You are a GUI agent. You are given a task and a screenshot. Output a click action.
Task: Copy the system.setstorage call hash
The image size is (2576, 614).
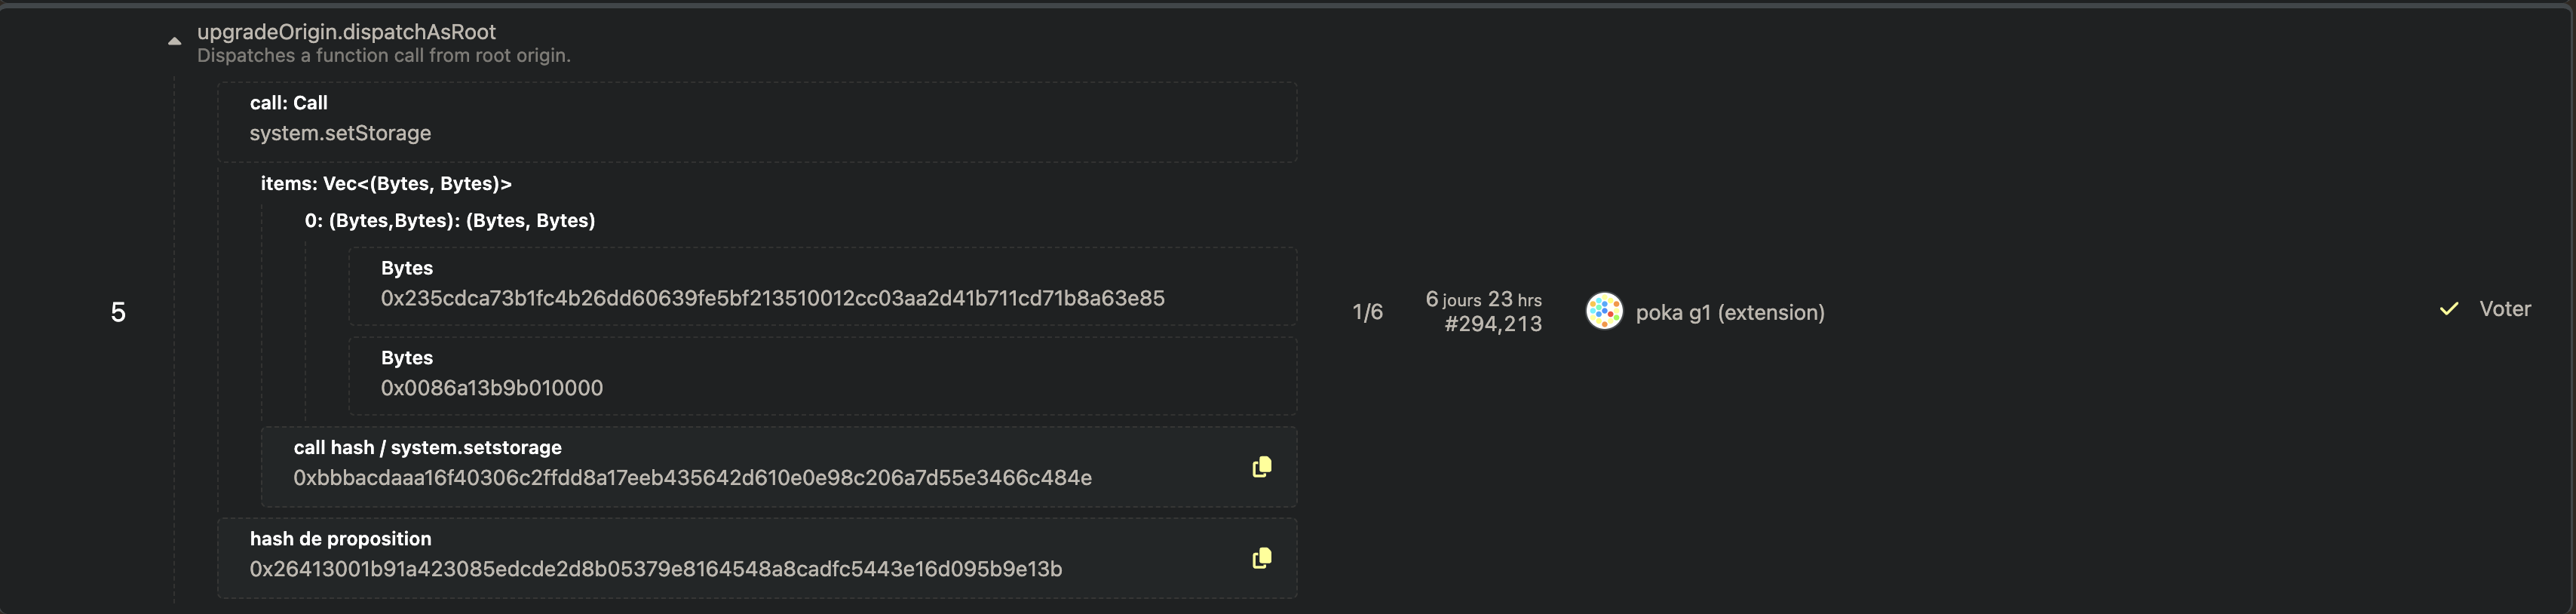coord(1261,467)
